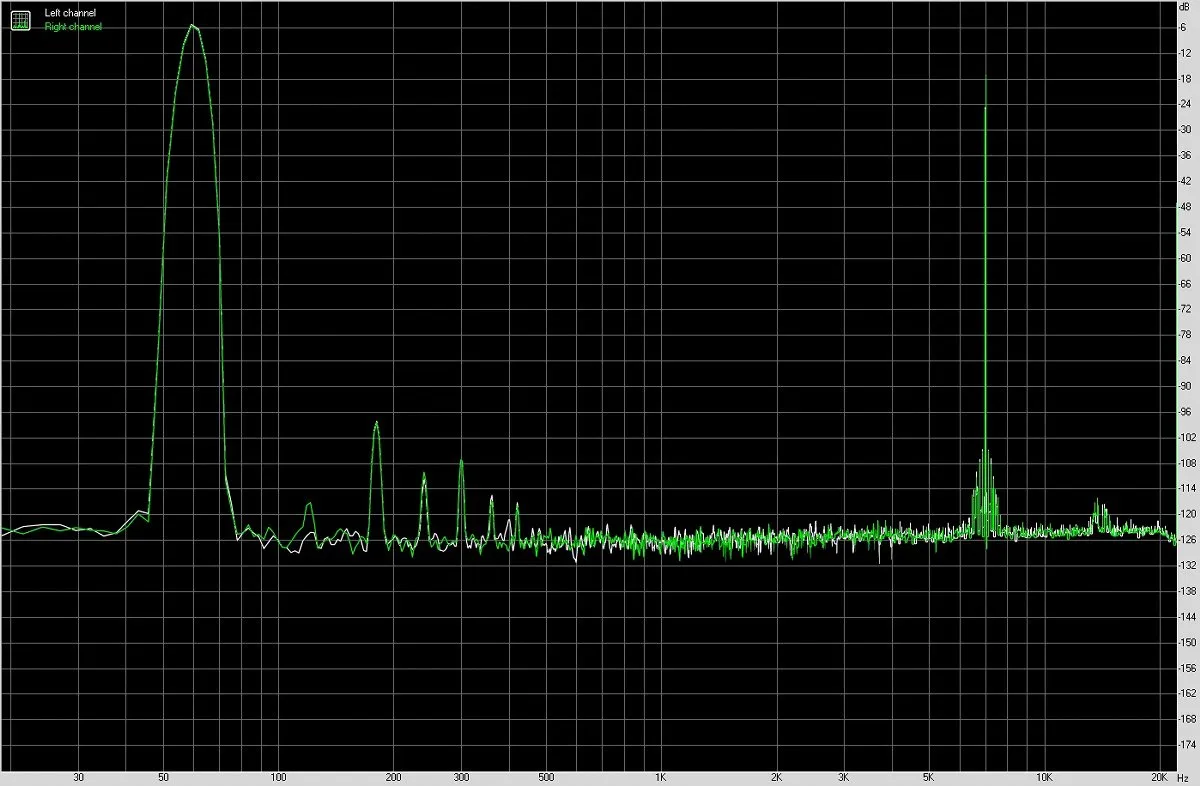Click the -96 dB axis value
The image size is (1200, 786).
(x=1186, y=412)
